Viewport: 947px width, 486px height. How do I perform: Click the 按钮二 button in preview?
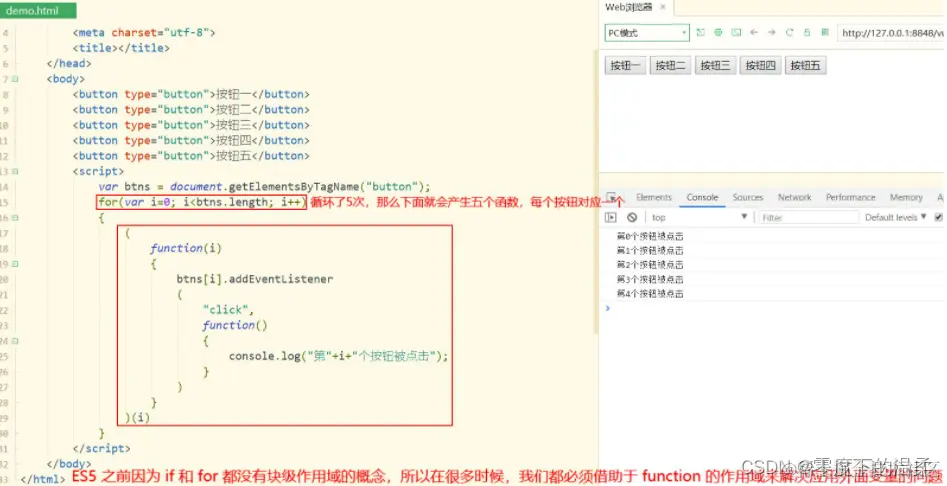670,65
